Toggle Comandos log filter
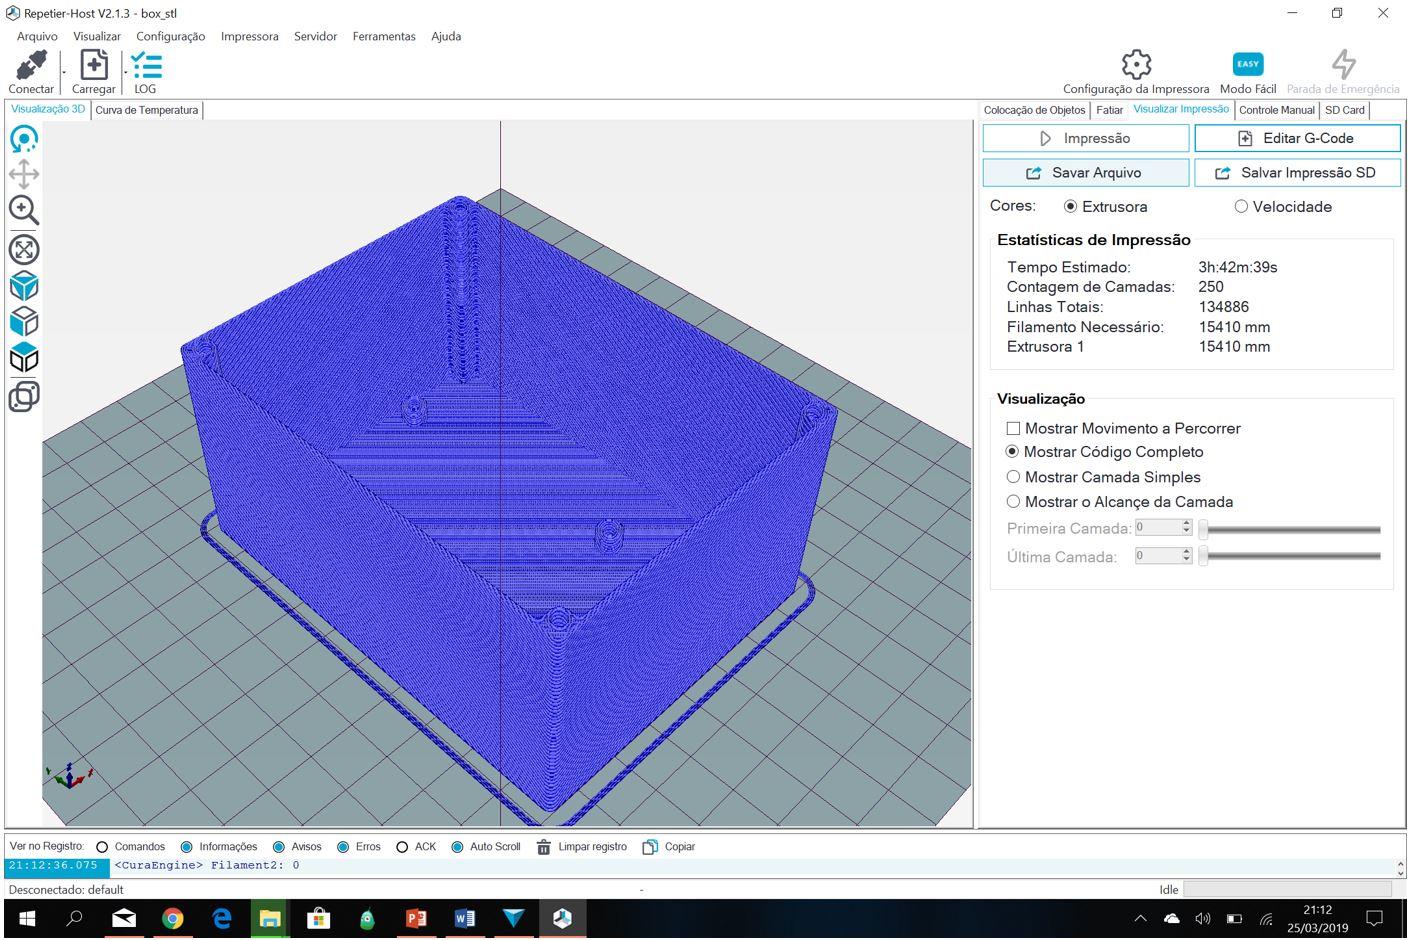This screenshot has height=940, width=1408. coord(102,847)
